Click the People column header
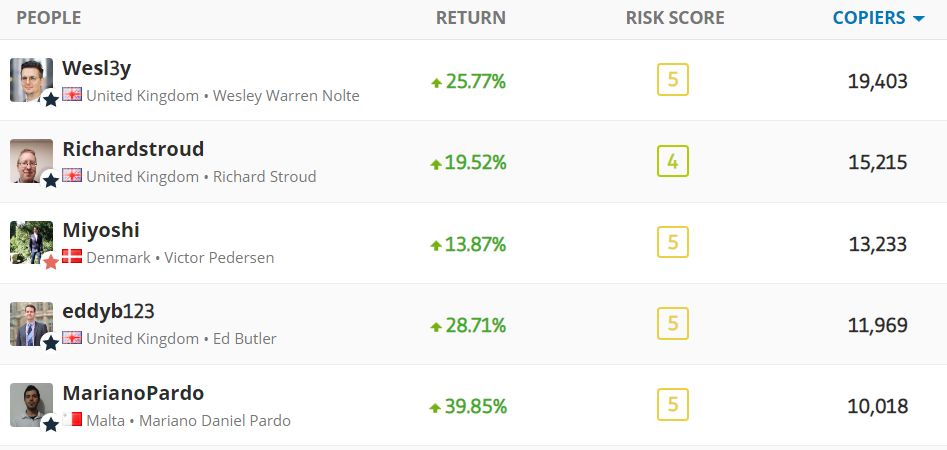 (49, 18)
